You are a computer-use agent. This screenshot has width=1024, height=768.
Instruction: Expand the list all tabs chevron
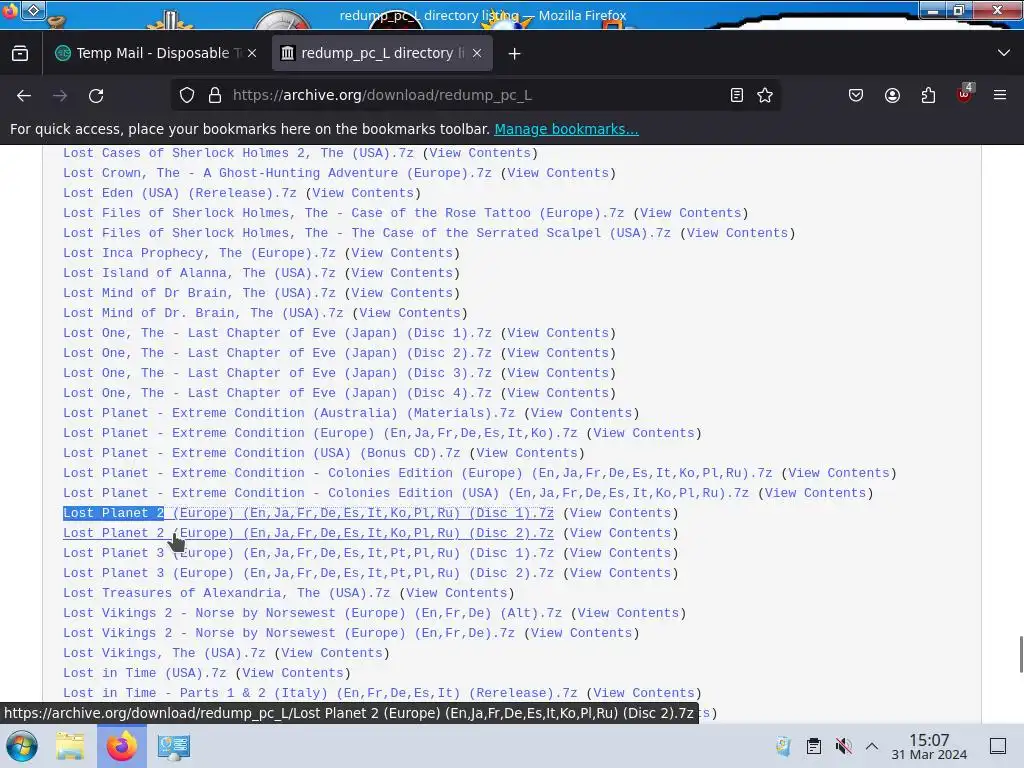pyautogui.click(x=1004, y=53)
